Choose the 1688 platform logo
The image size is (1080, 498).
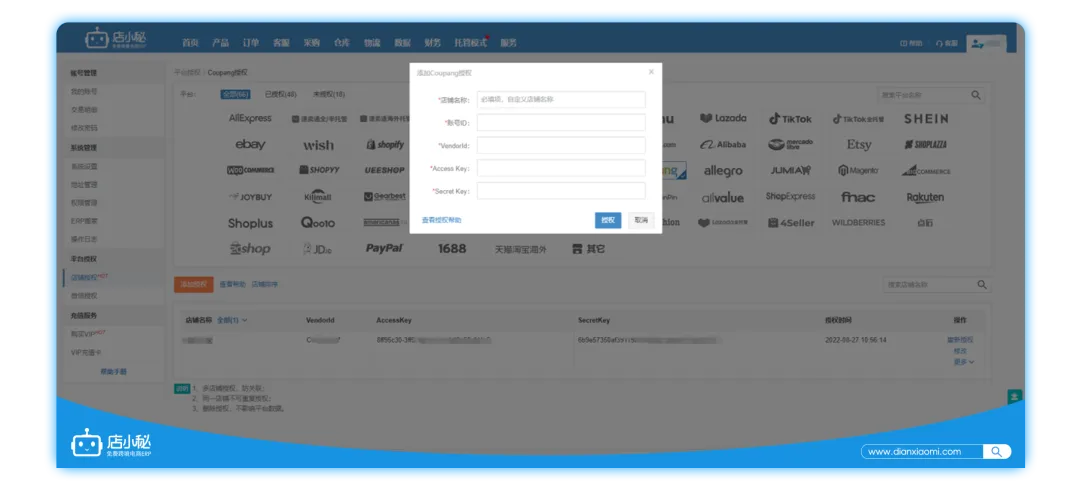[x=452, y=249]
